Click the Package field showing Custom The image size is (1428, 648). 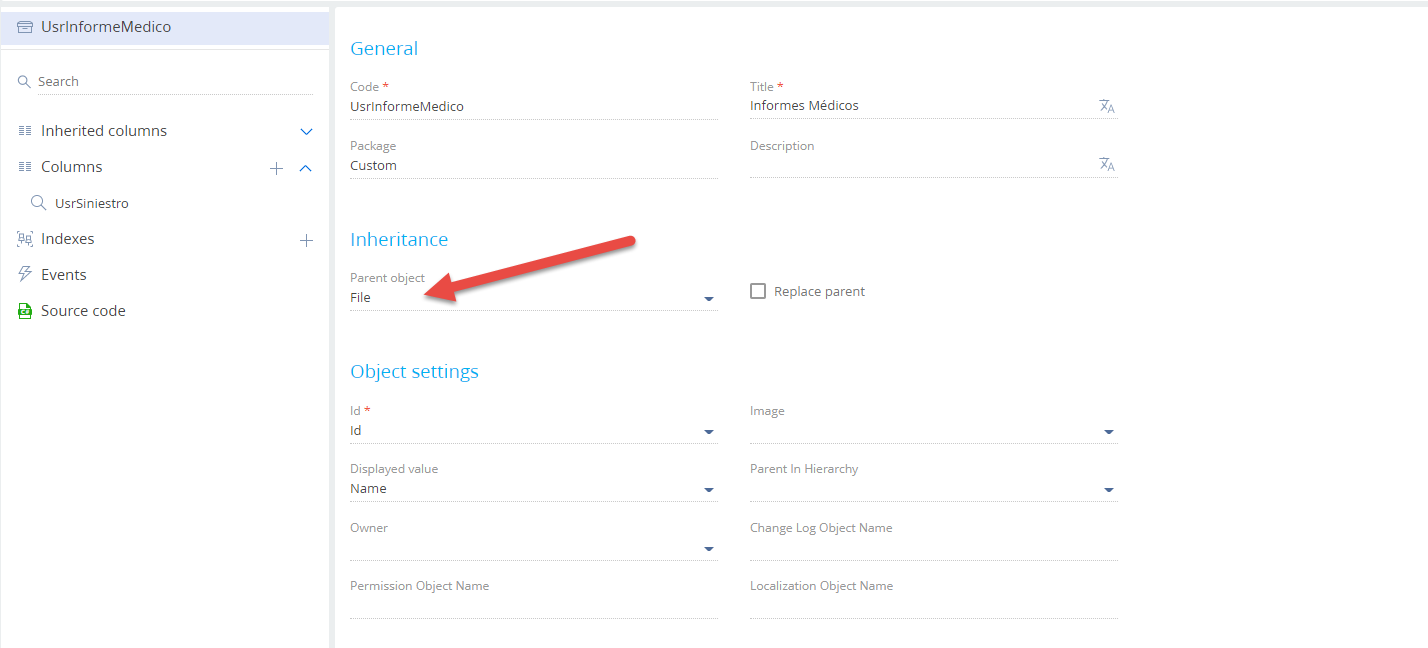(x=534, y=166)
